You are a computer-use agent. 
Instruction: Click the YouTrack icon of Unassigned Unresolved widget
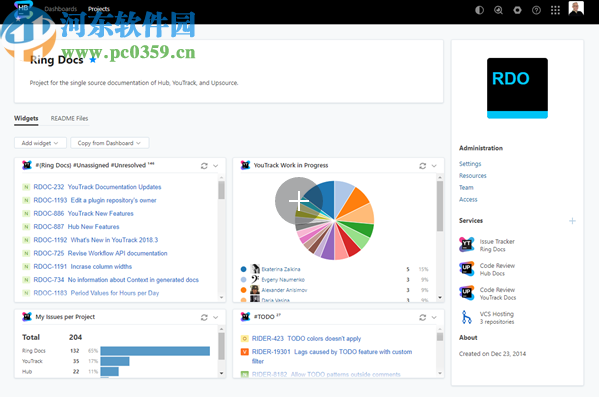coord(27,166)
